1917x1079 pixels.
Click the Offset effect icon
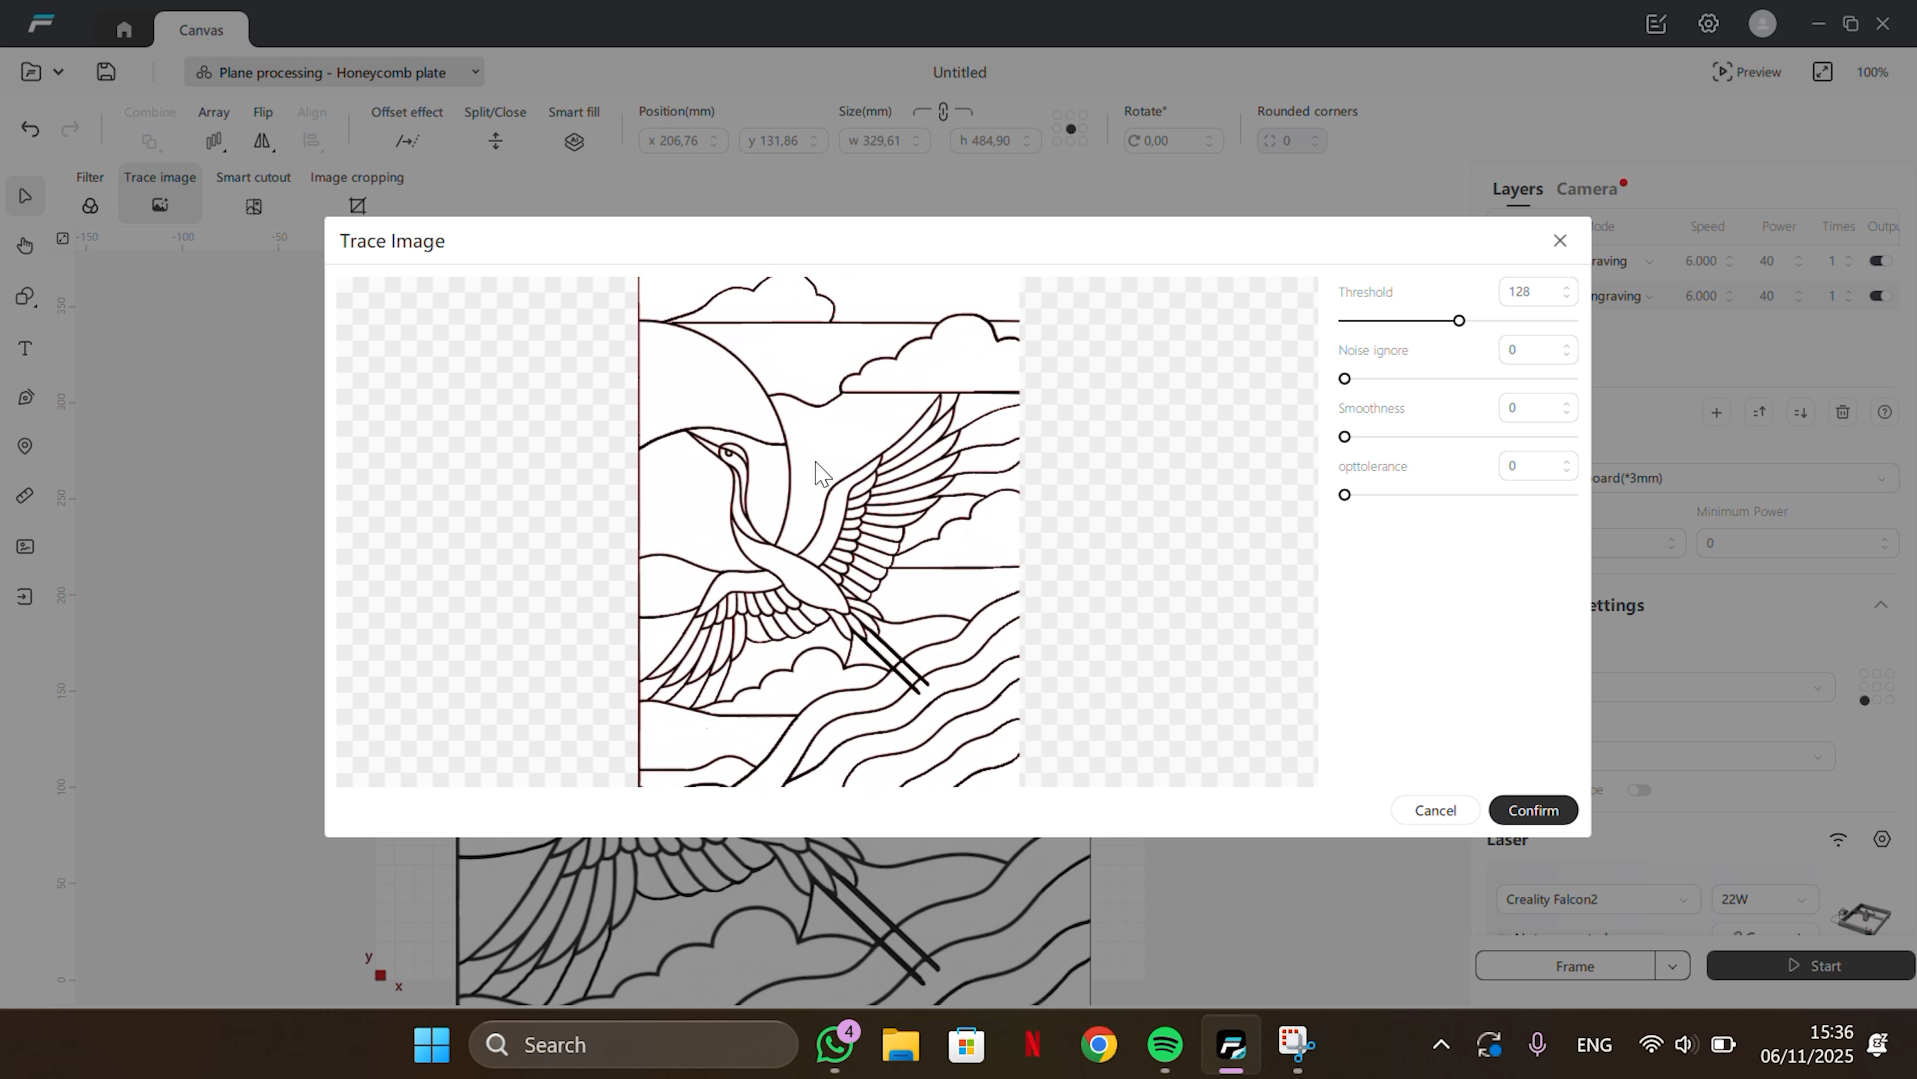pos(407,142)
